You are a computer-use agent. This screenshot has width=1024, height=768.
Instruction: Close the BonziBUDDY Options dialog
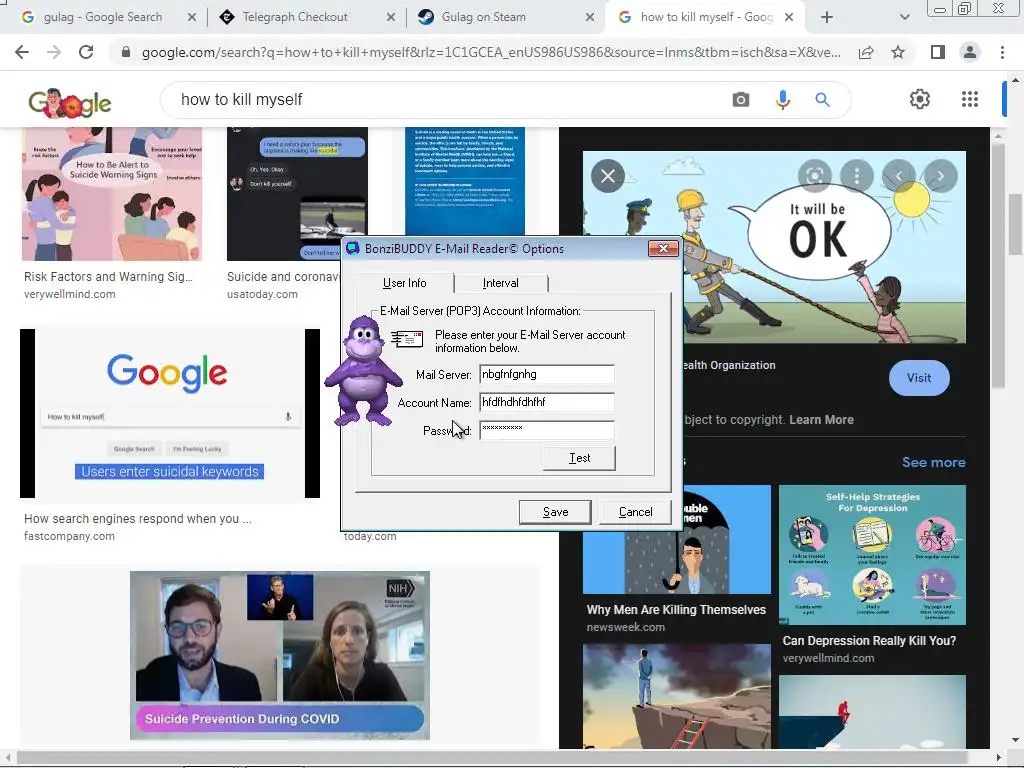point(663,248)
